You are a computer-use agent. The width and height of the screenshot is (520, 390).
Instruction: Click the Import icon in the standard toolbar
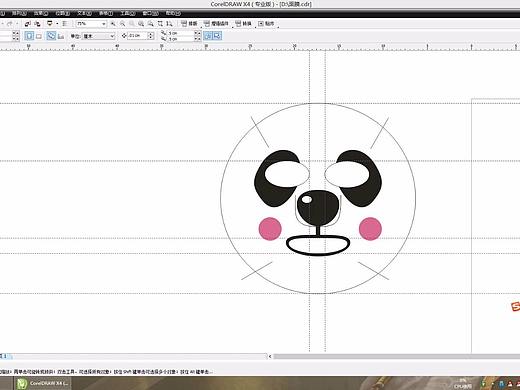click(28, 24)
